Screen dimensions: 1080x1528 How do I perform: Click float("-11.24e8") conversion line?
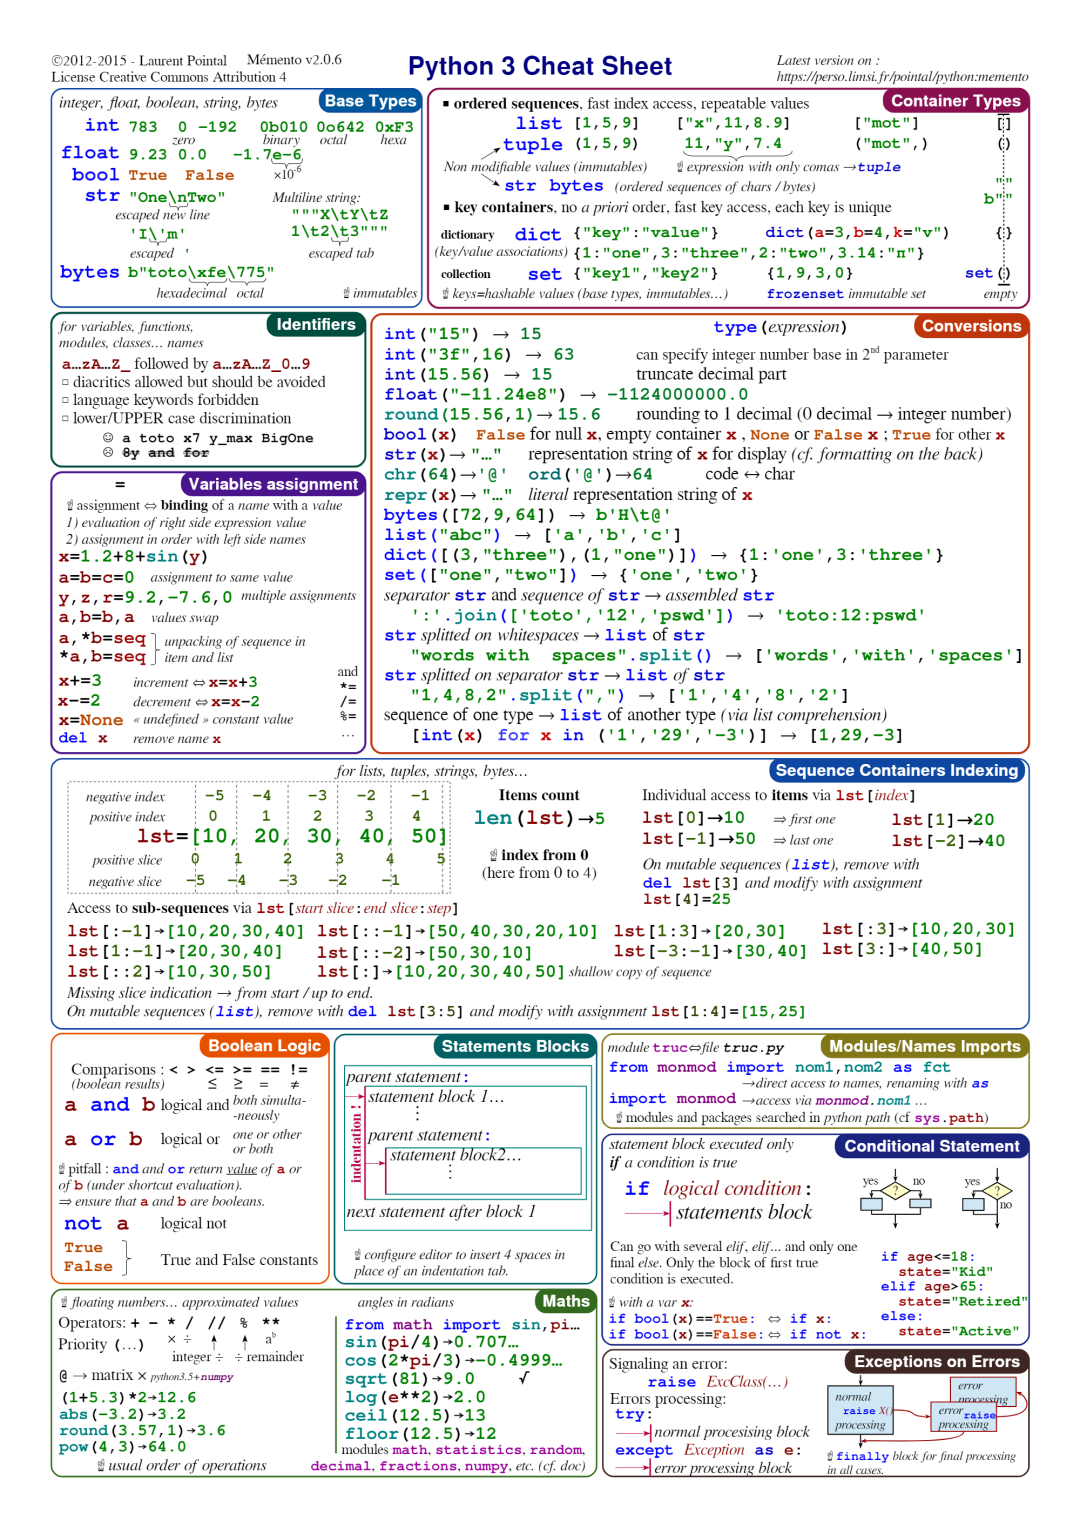[x=566, y=394]
